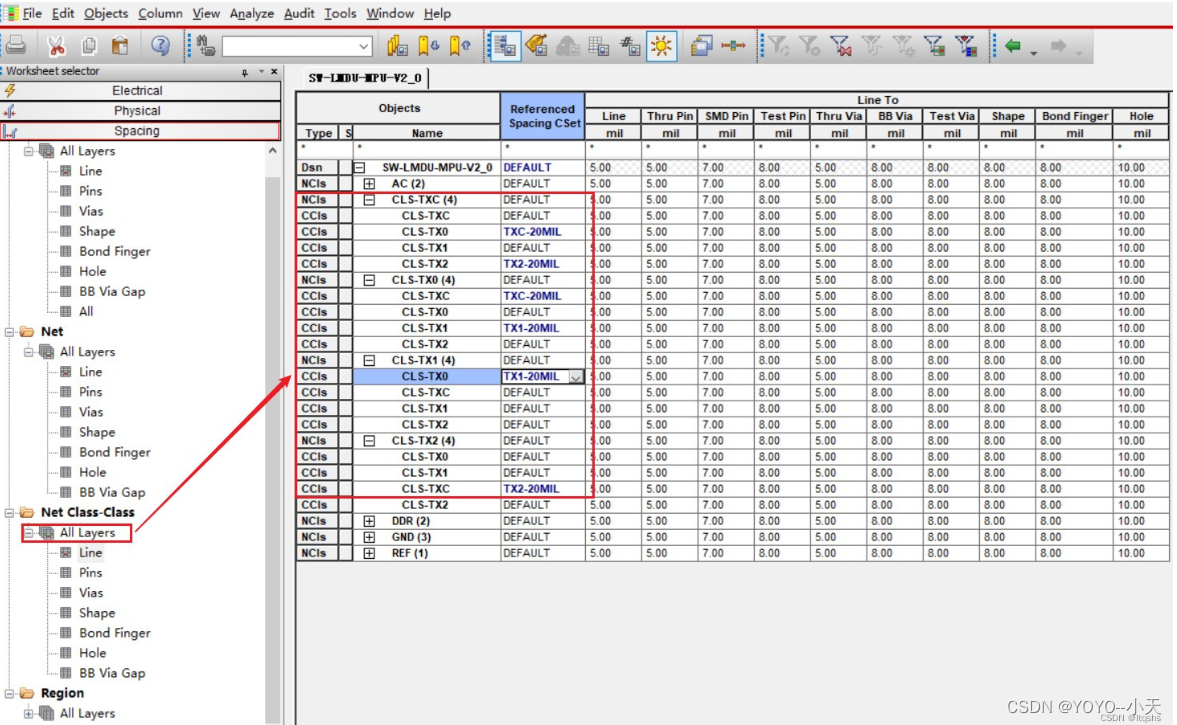
Task: Click the Copy icon
Action: 88,45
